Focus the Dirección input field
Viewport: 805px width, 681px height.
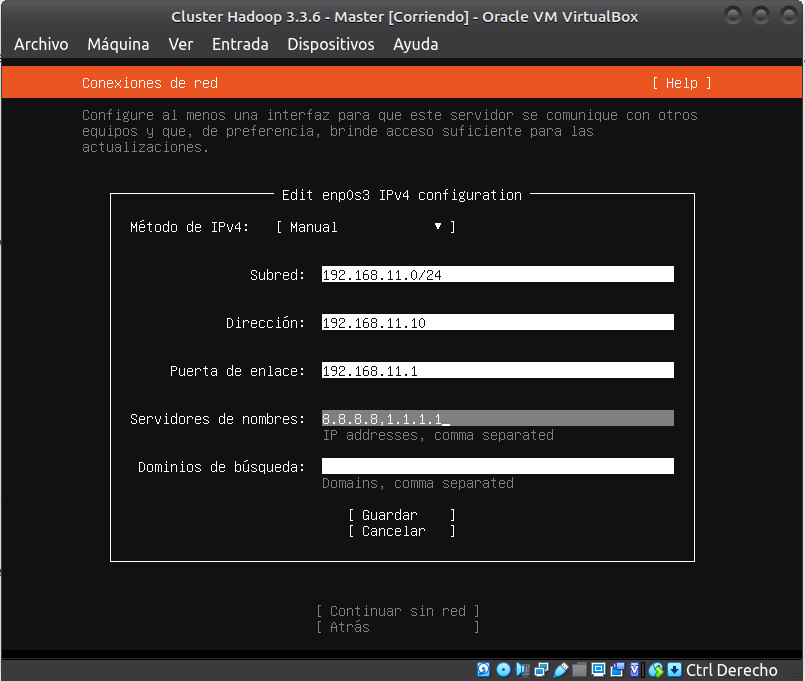497,323
